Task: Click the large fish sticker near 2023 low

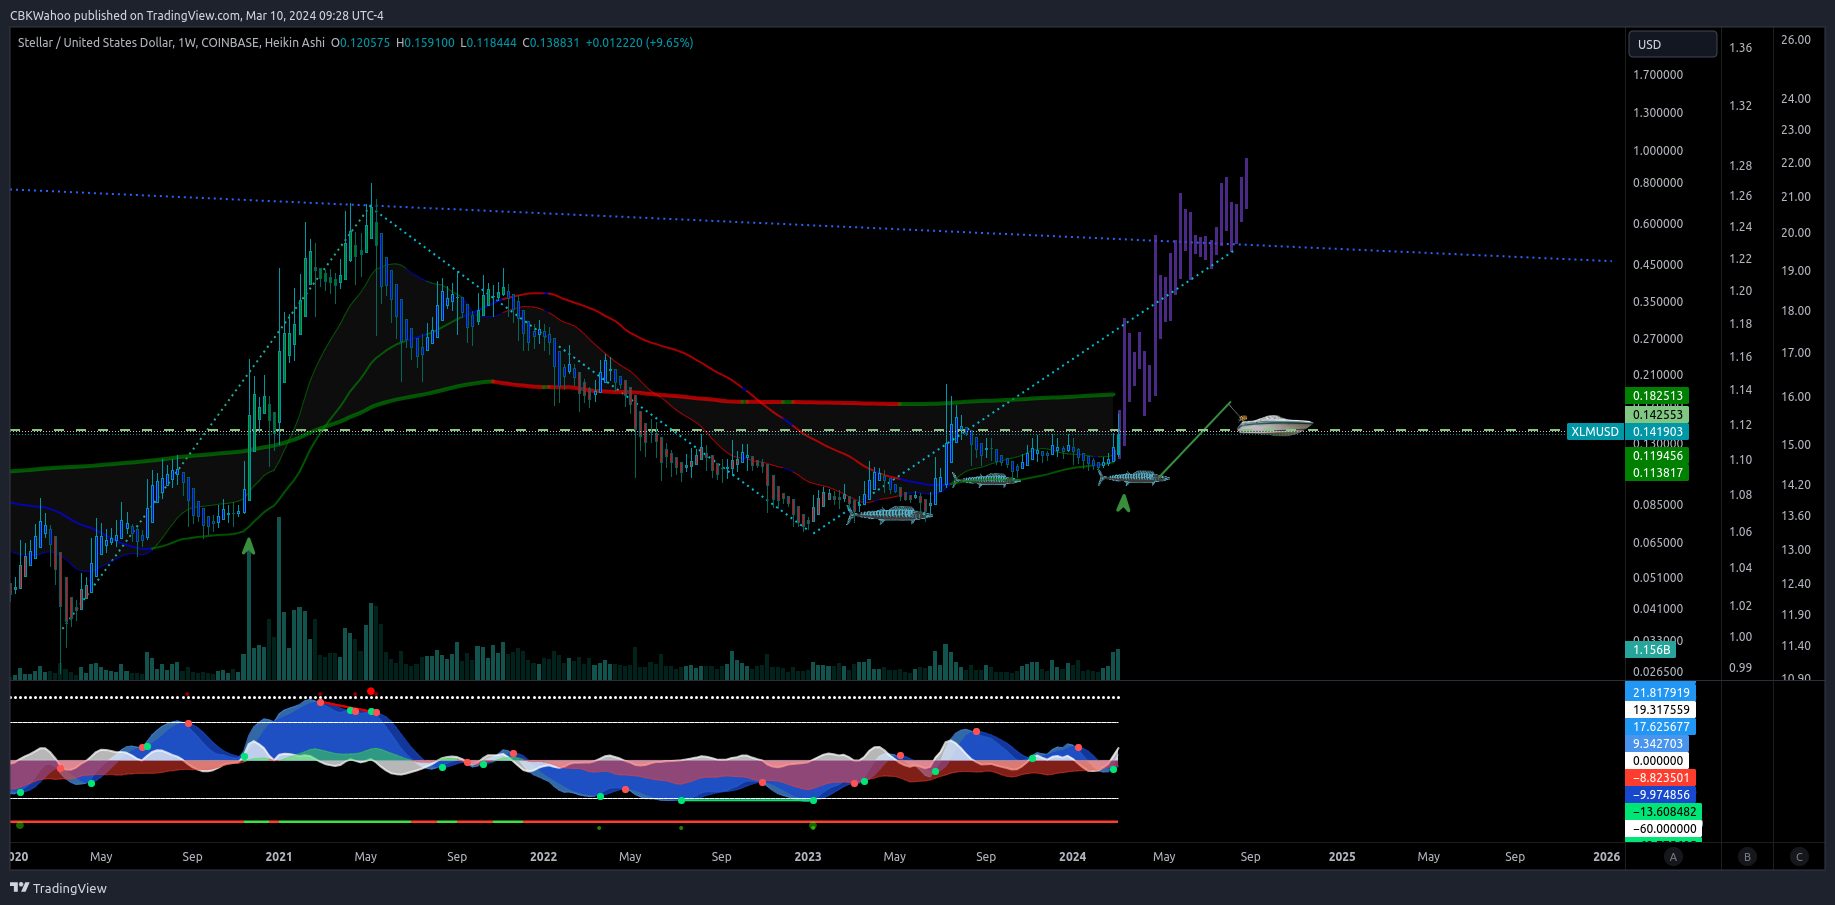Action: pos(890,514)
